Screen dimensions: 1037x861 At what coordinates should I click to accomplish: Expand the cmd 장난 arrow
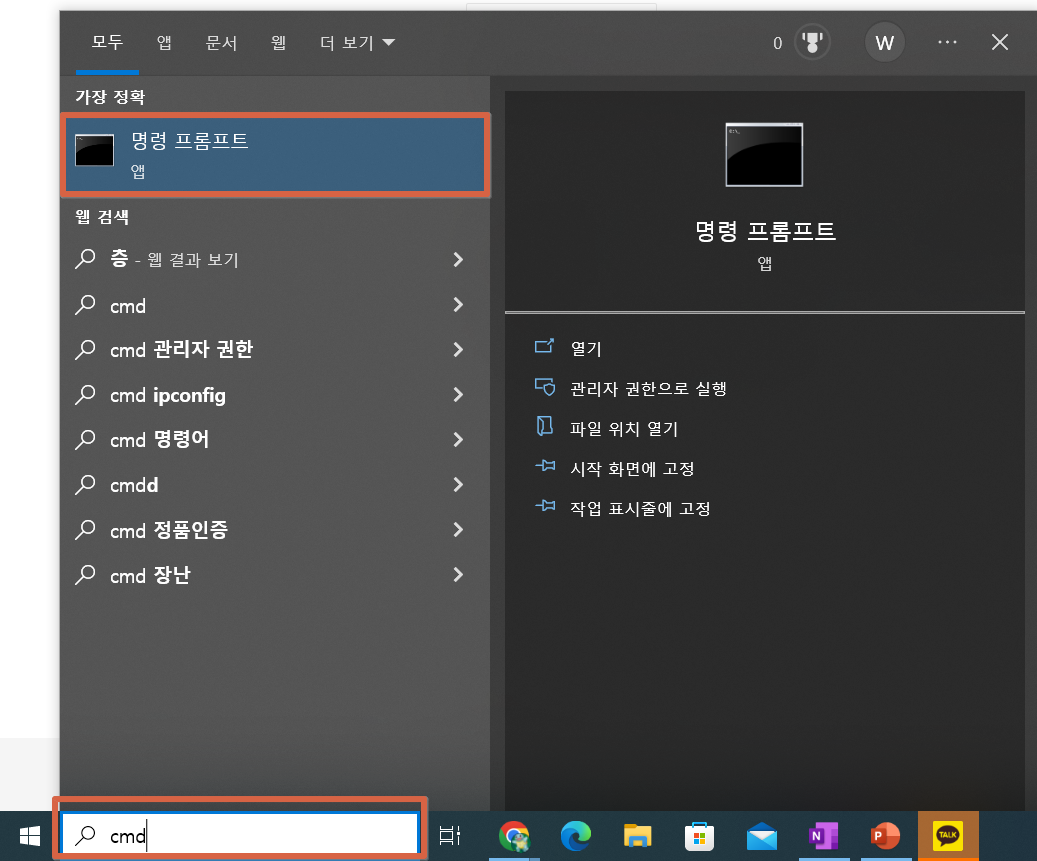click(458, 575)
